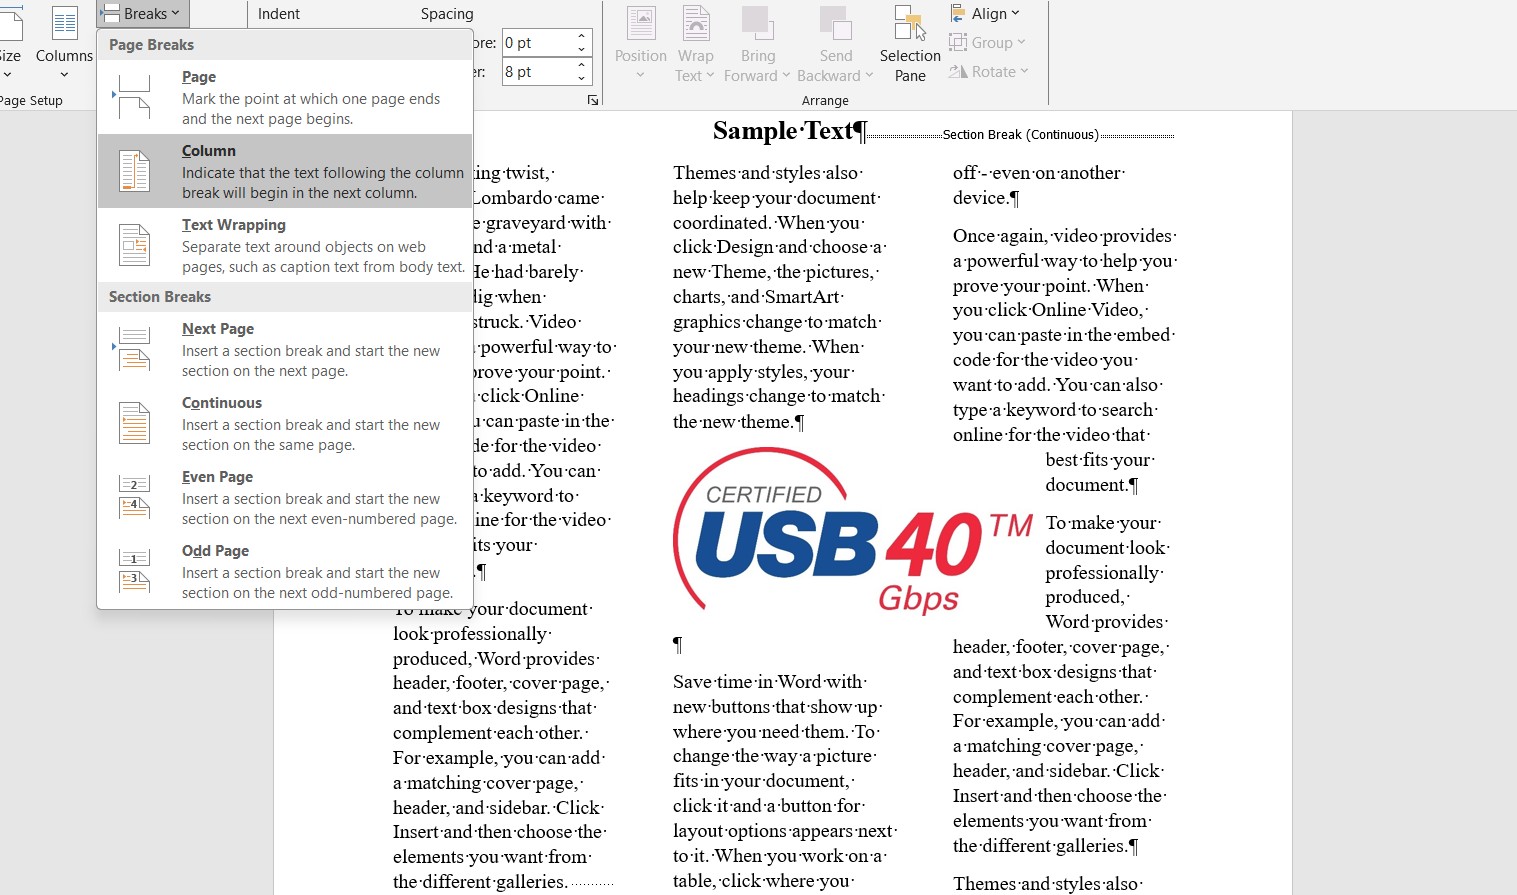Click the Page Setup group label
1517x895 pixels.
[x=31, y=101]
